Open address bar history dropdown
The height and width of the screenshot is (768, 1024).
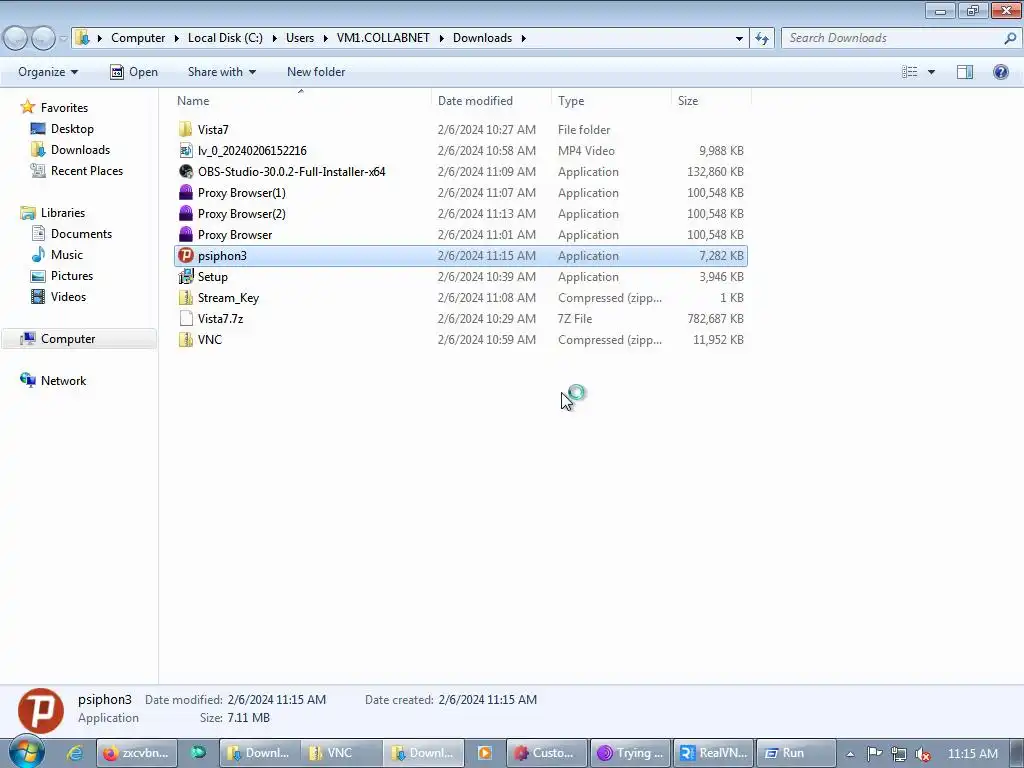[x=739, y=38]
